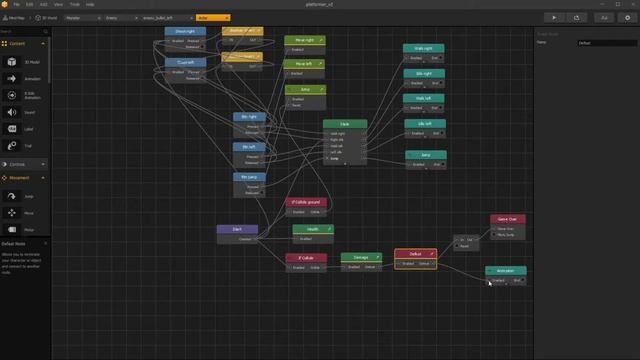Viewport: 640px width, 360px height.
Task: Click the Aa font toolbar button
Action: [604, 18]
